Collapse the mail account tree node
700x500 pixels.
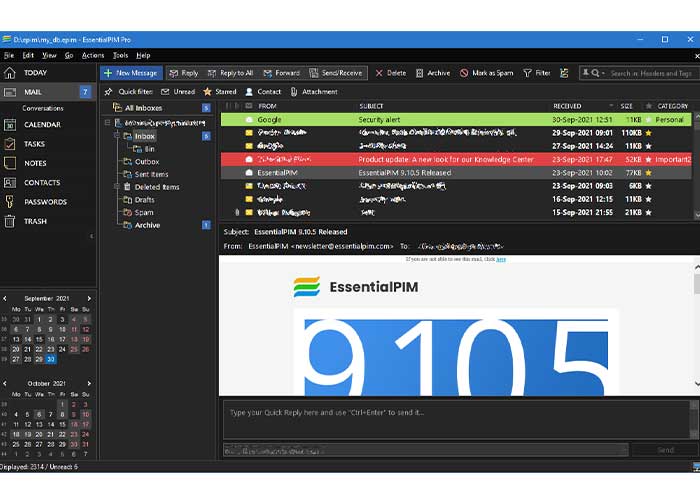coord(107,122)
